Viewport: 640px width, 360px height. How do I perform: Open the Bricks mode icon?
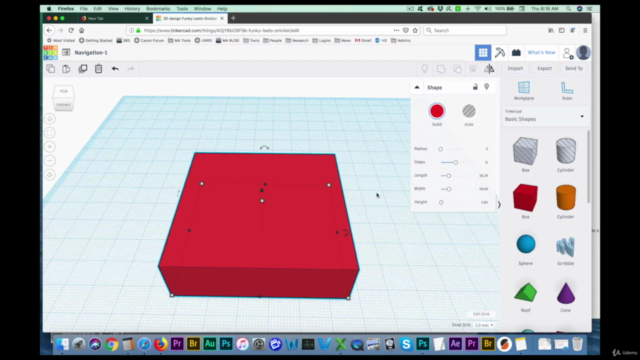click(516, 53)
